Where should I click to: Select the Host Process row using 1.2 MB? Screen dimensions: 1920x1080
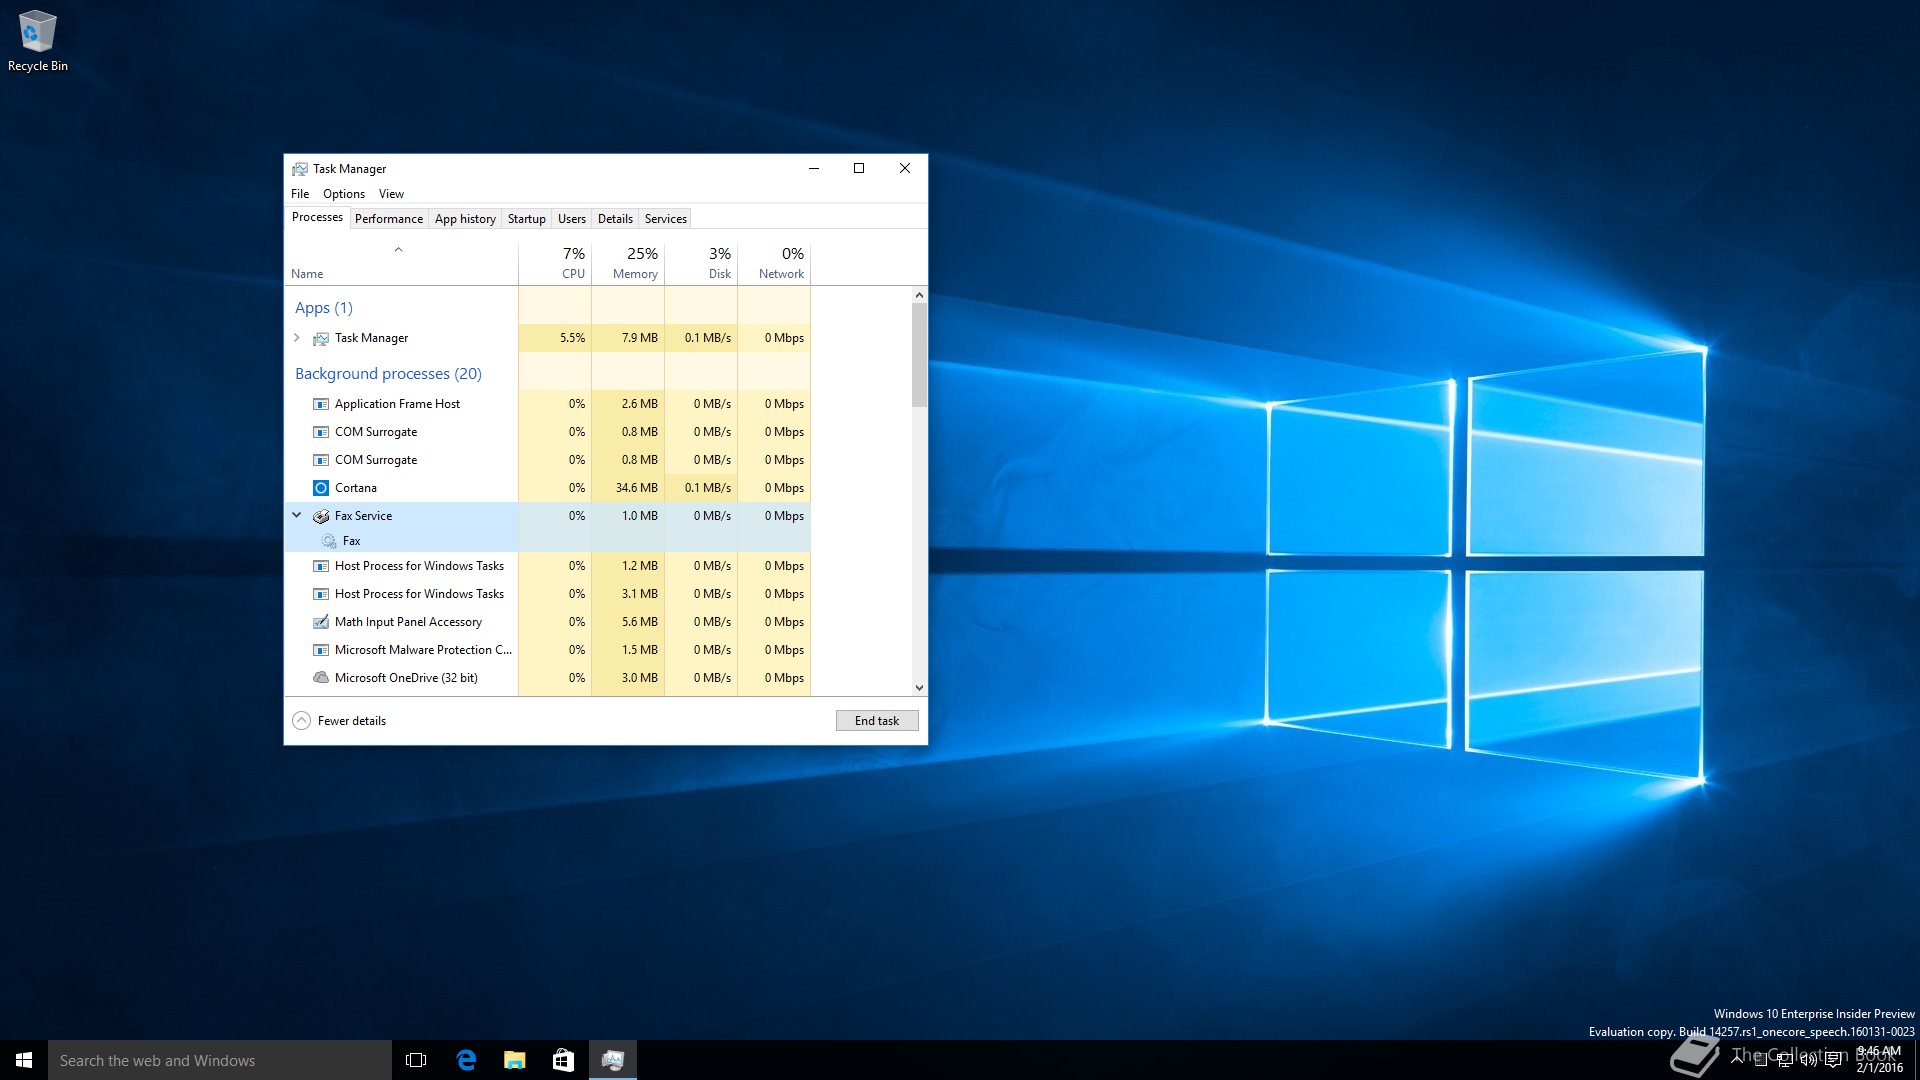pos(548,566)
